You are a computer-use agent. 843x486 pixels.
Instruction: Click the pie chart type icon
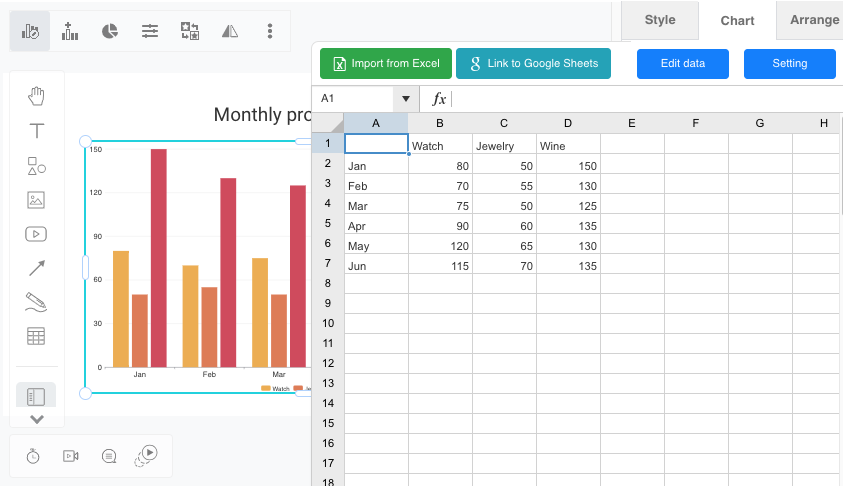point(110,31)
